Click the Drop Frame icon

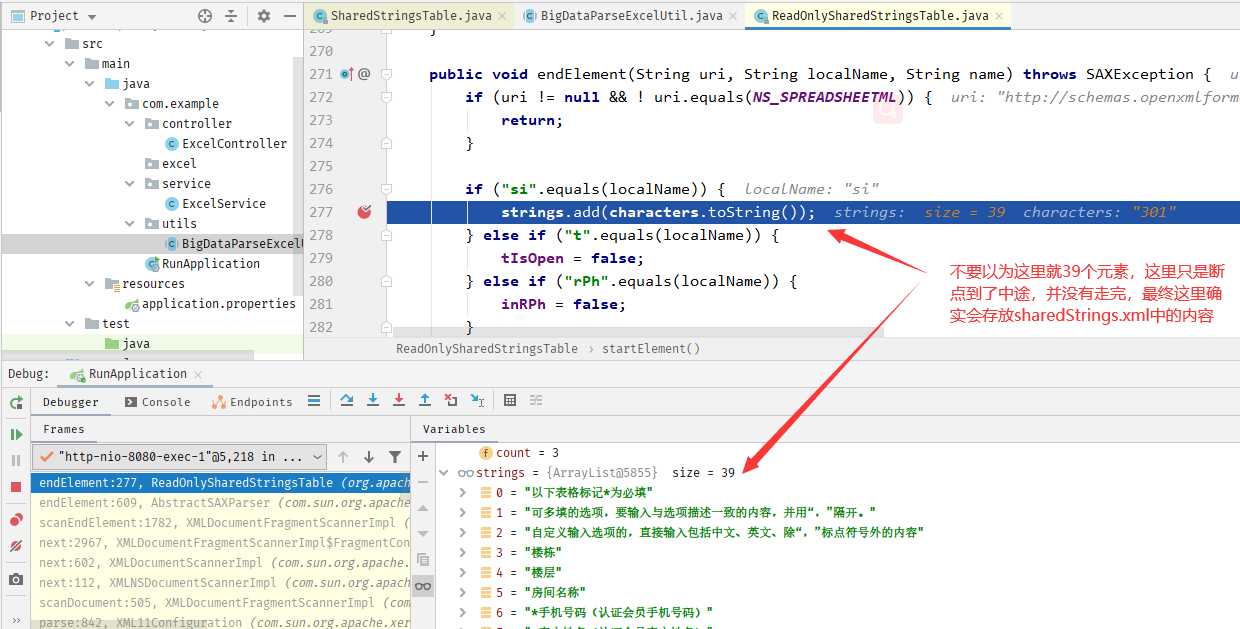[x=451, y=400]
